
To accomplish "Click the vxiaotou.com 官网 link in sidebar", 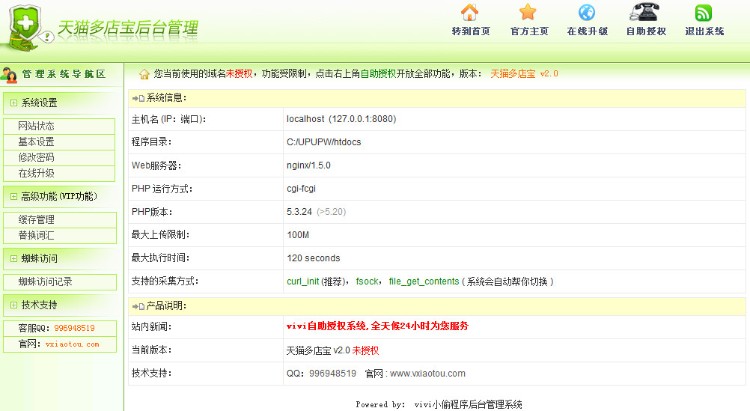I will click(72, 344).
